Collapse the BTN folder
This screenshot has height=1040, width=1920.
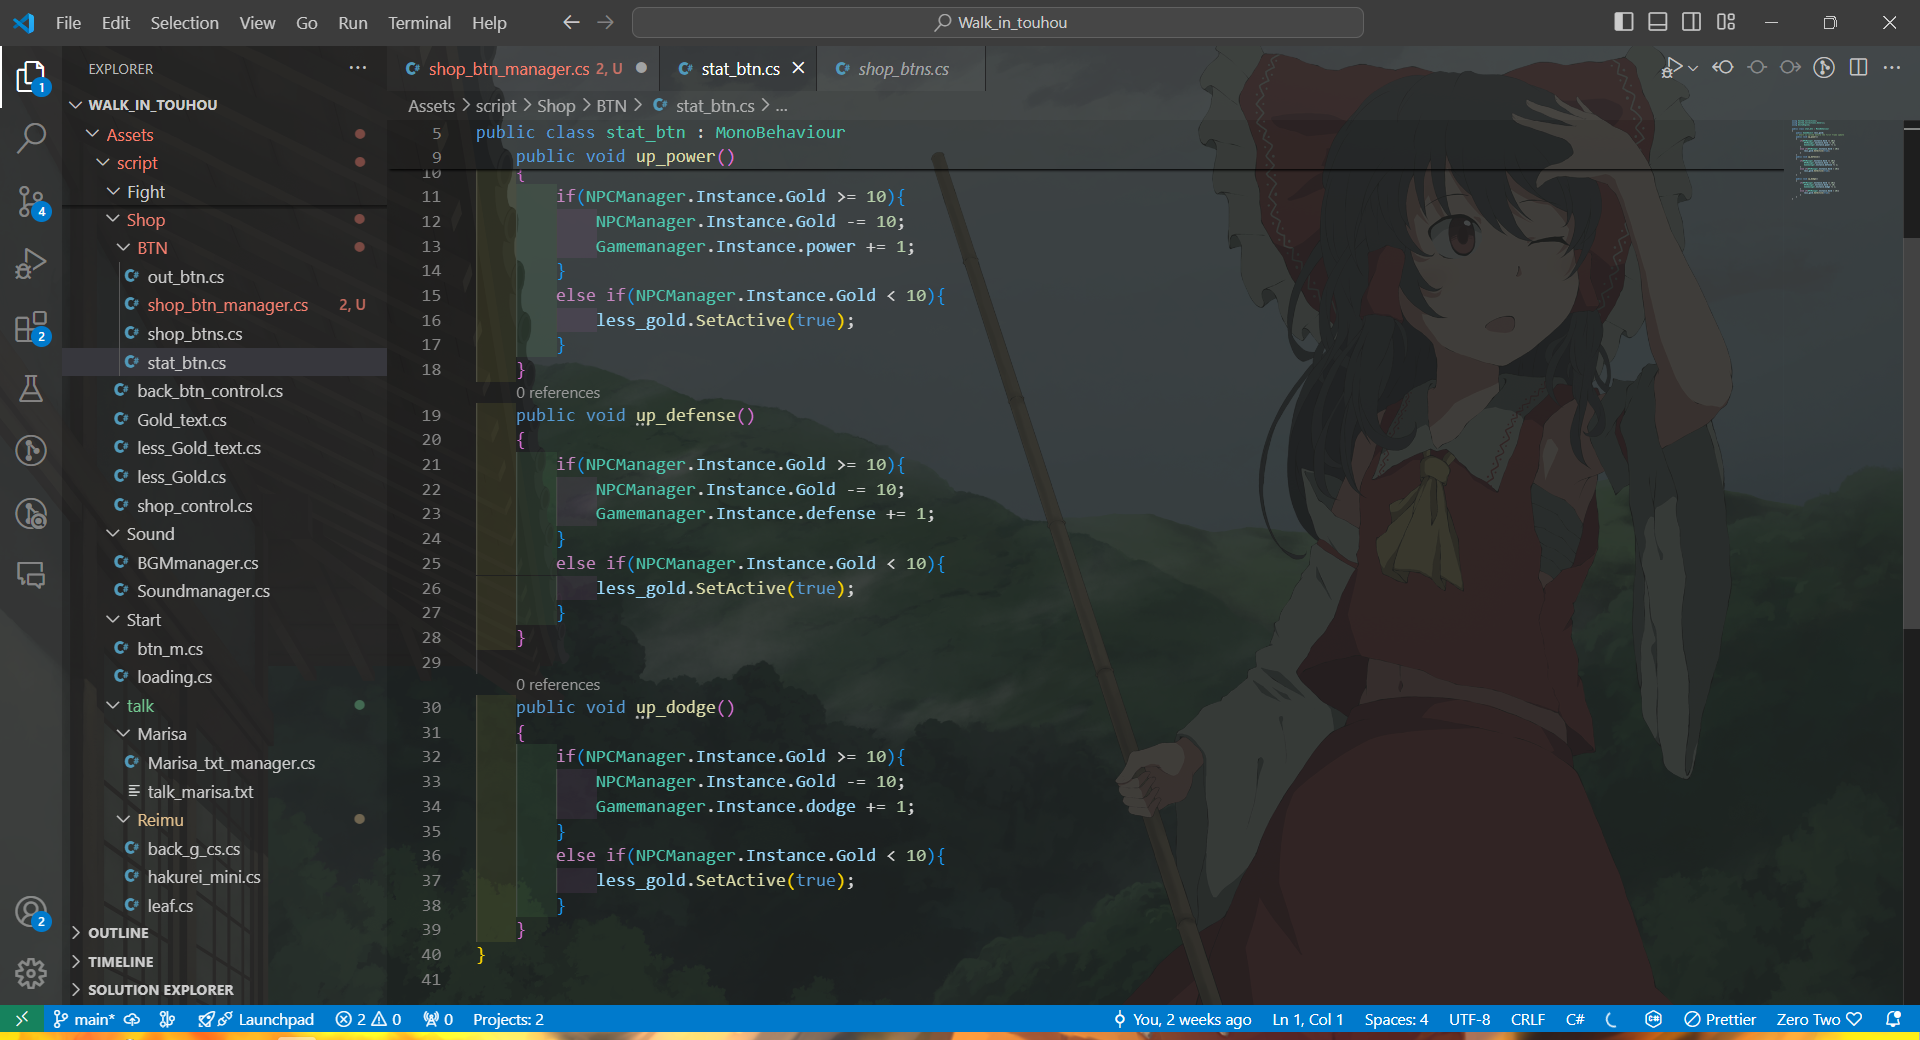pyautogui.click(x=123, y=247)
